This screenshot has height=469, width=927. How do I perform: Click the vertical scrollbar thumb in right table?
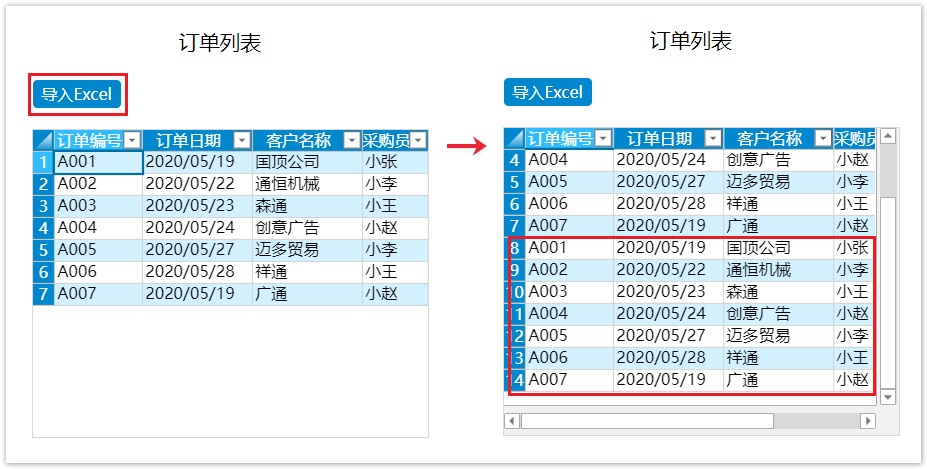tap(887, 170)
